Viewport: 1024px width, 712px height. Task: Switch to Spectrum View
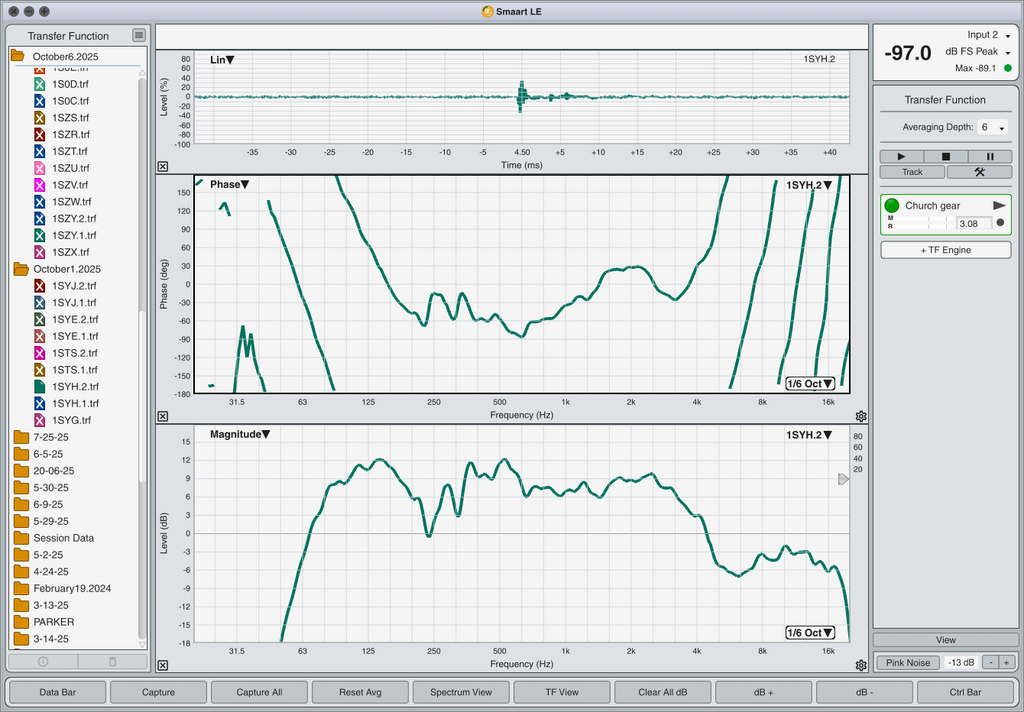coord(460,692)
